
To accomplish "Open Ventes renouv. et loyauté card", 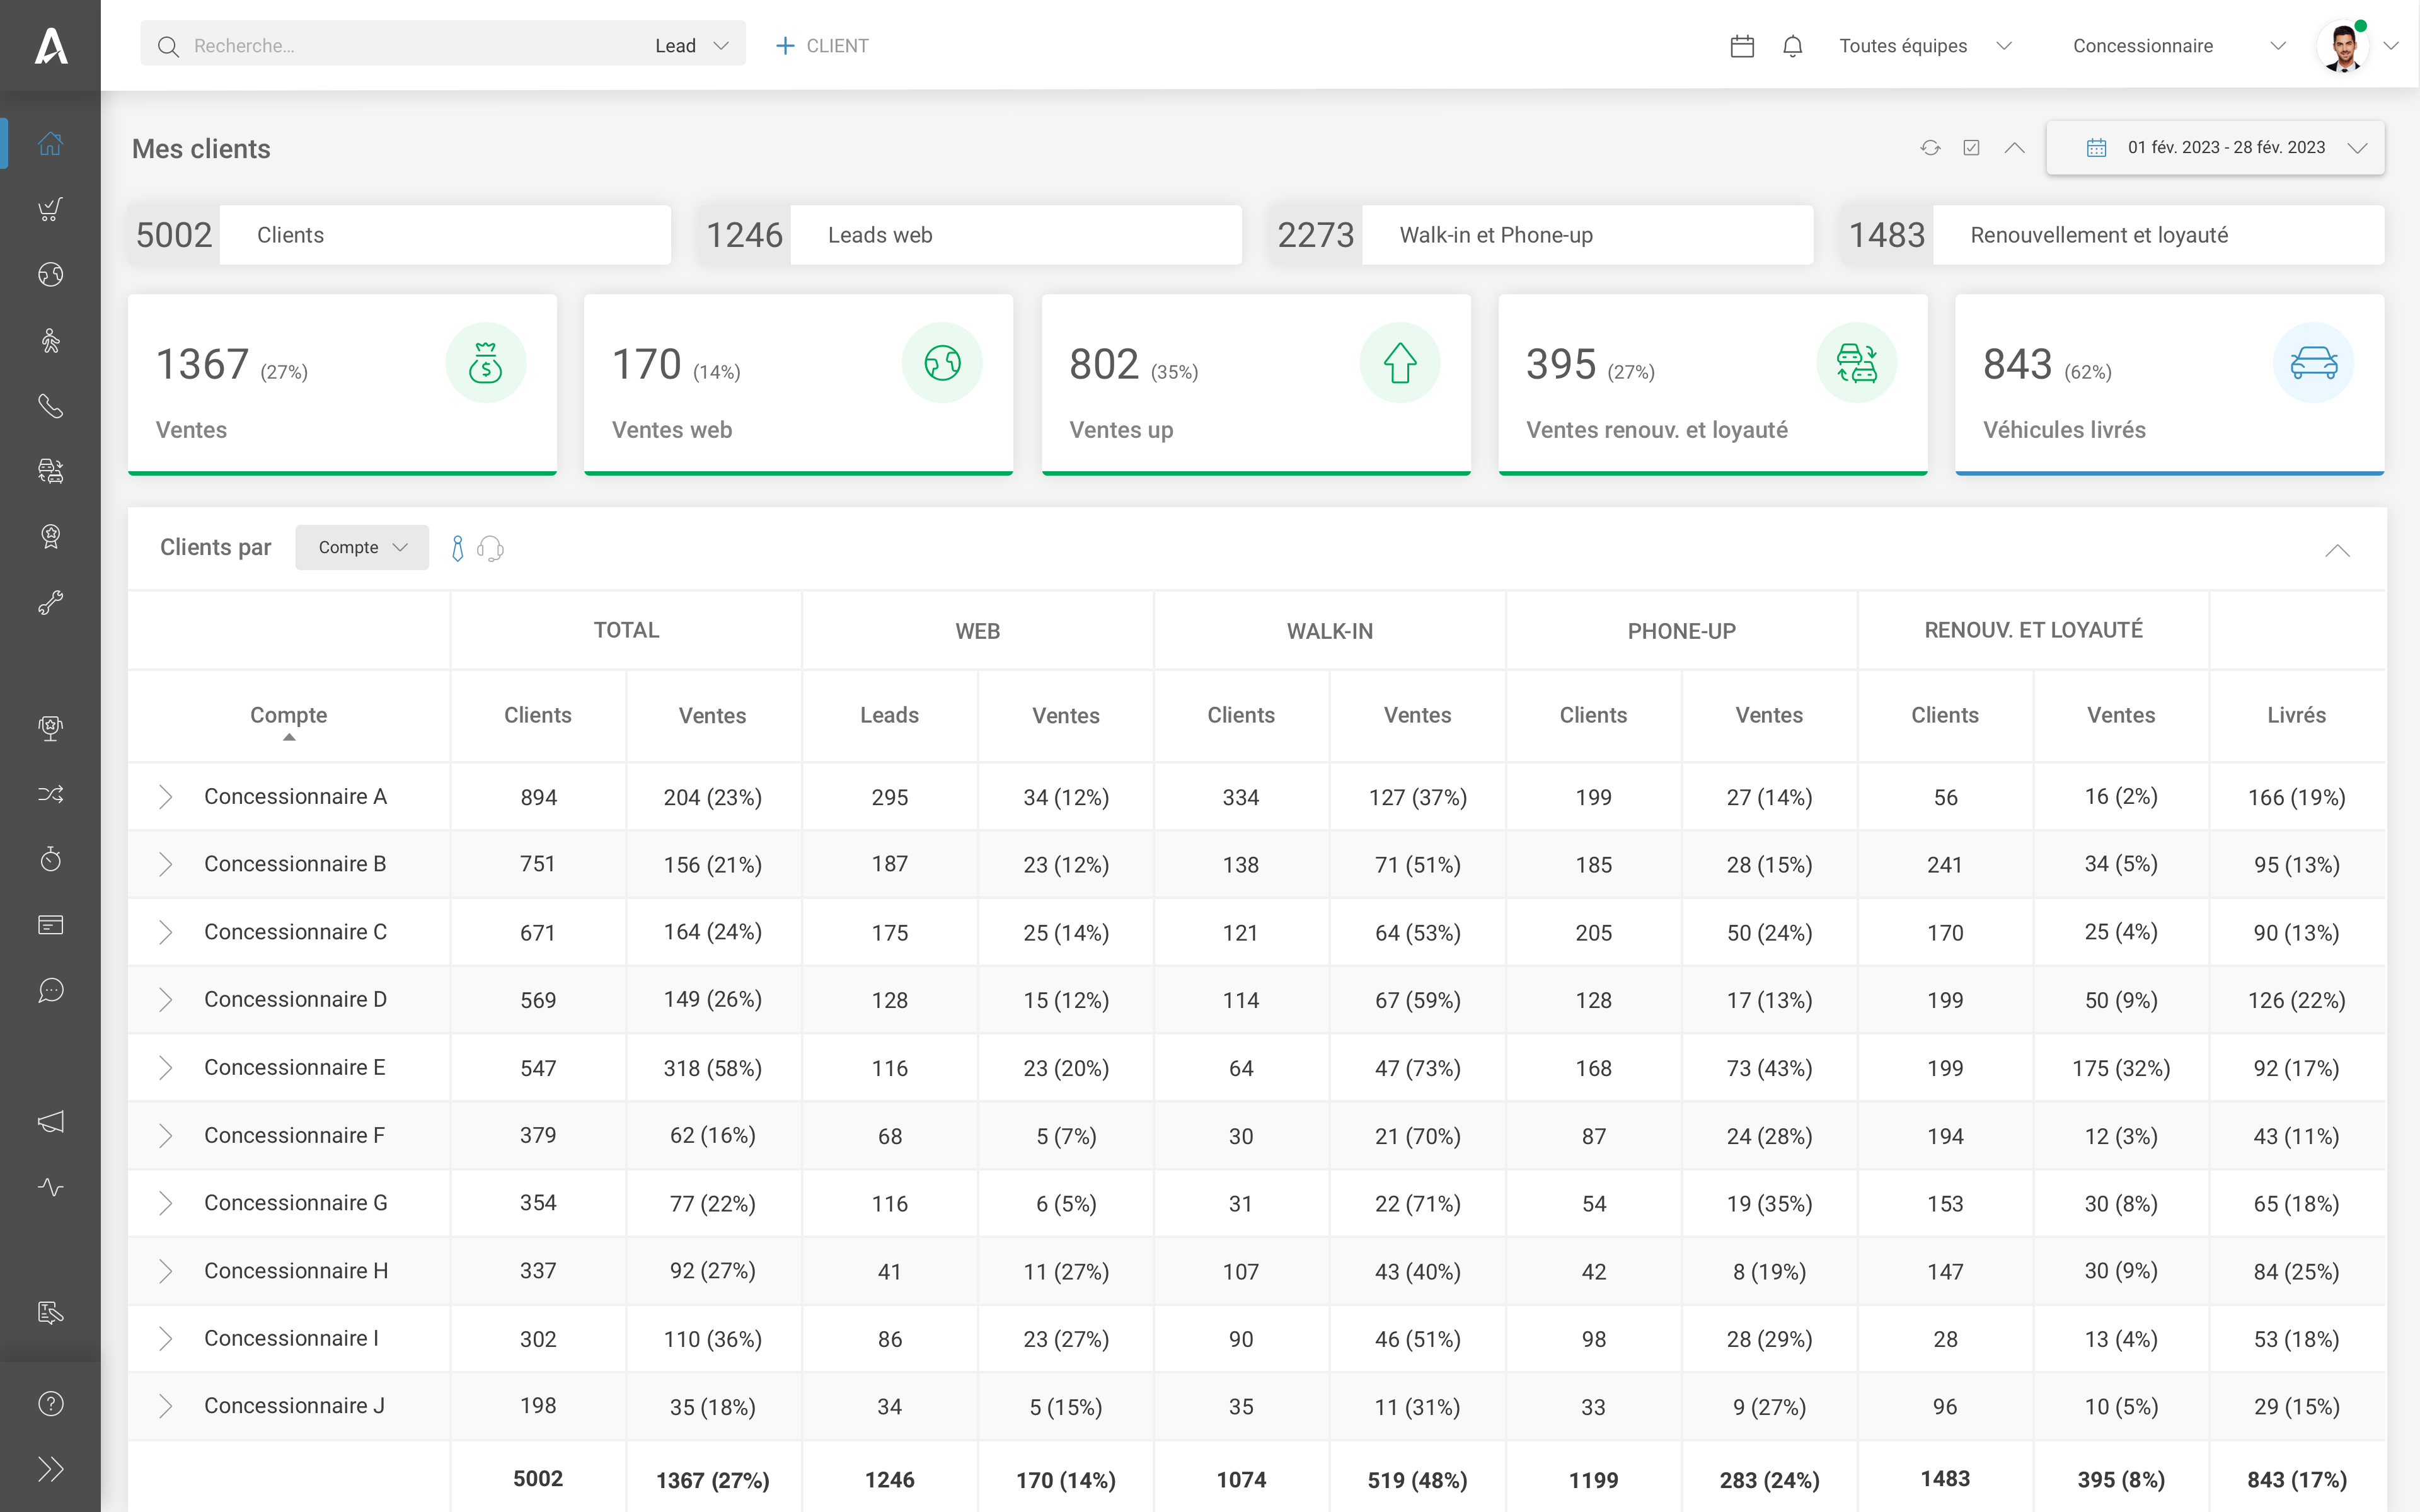I will [x=1713, y=384].
